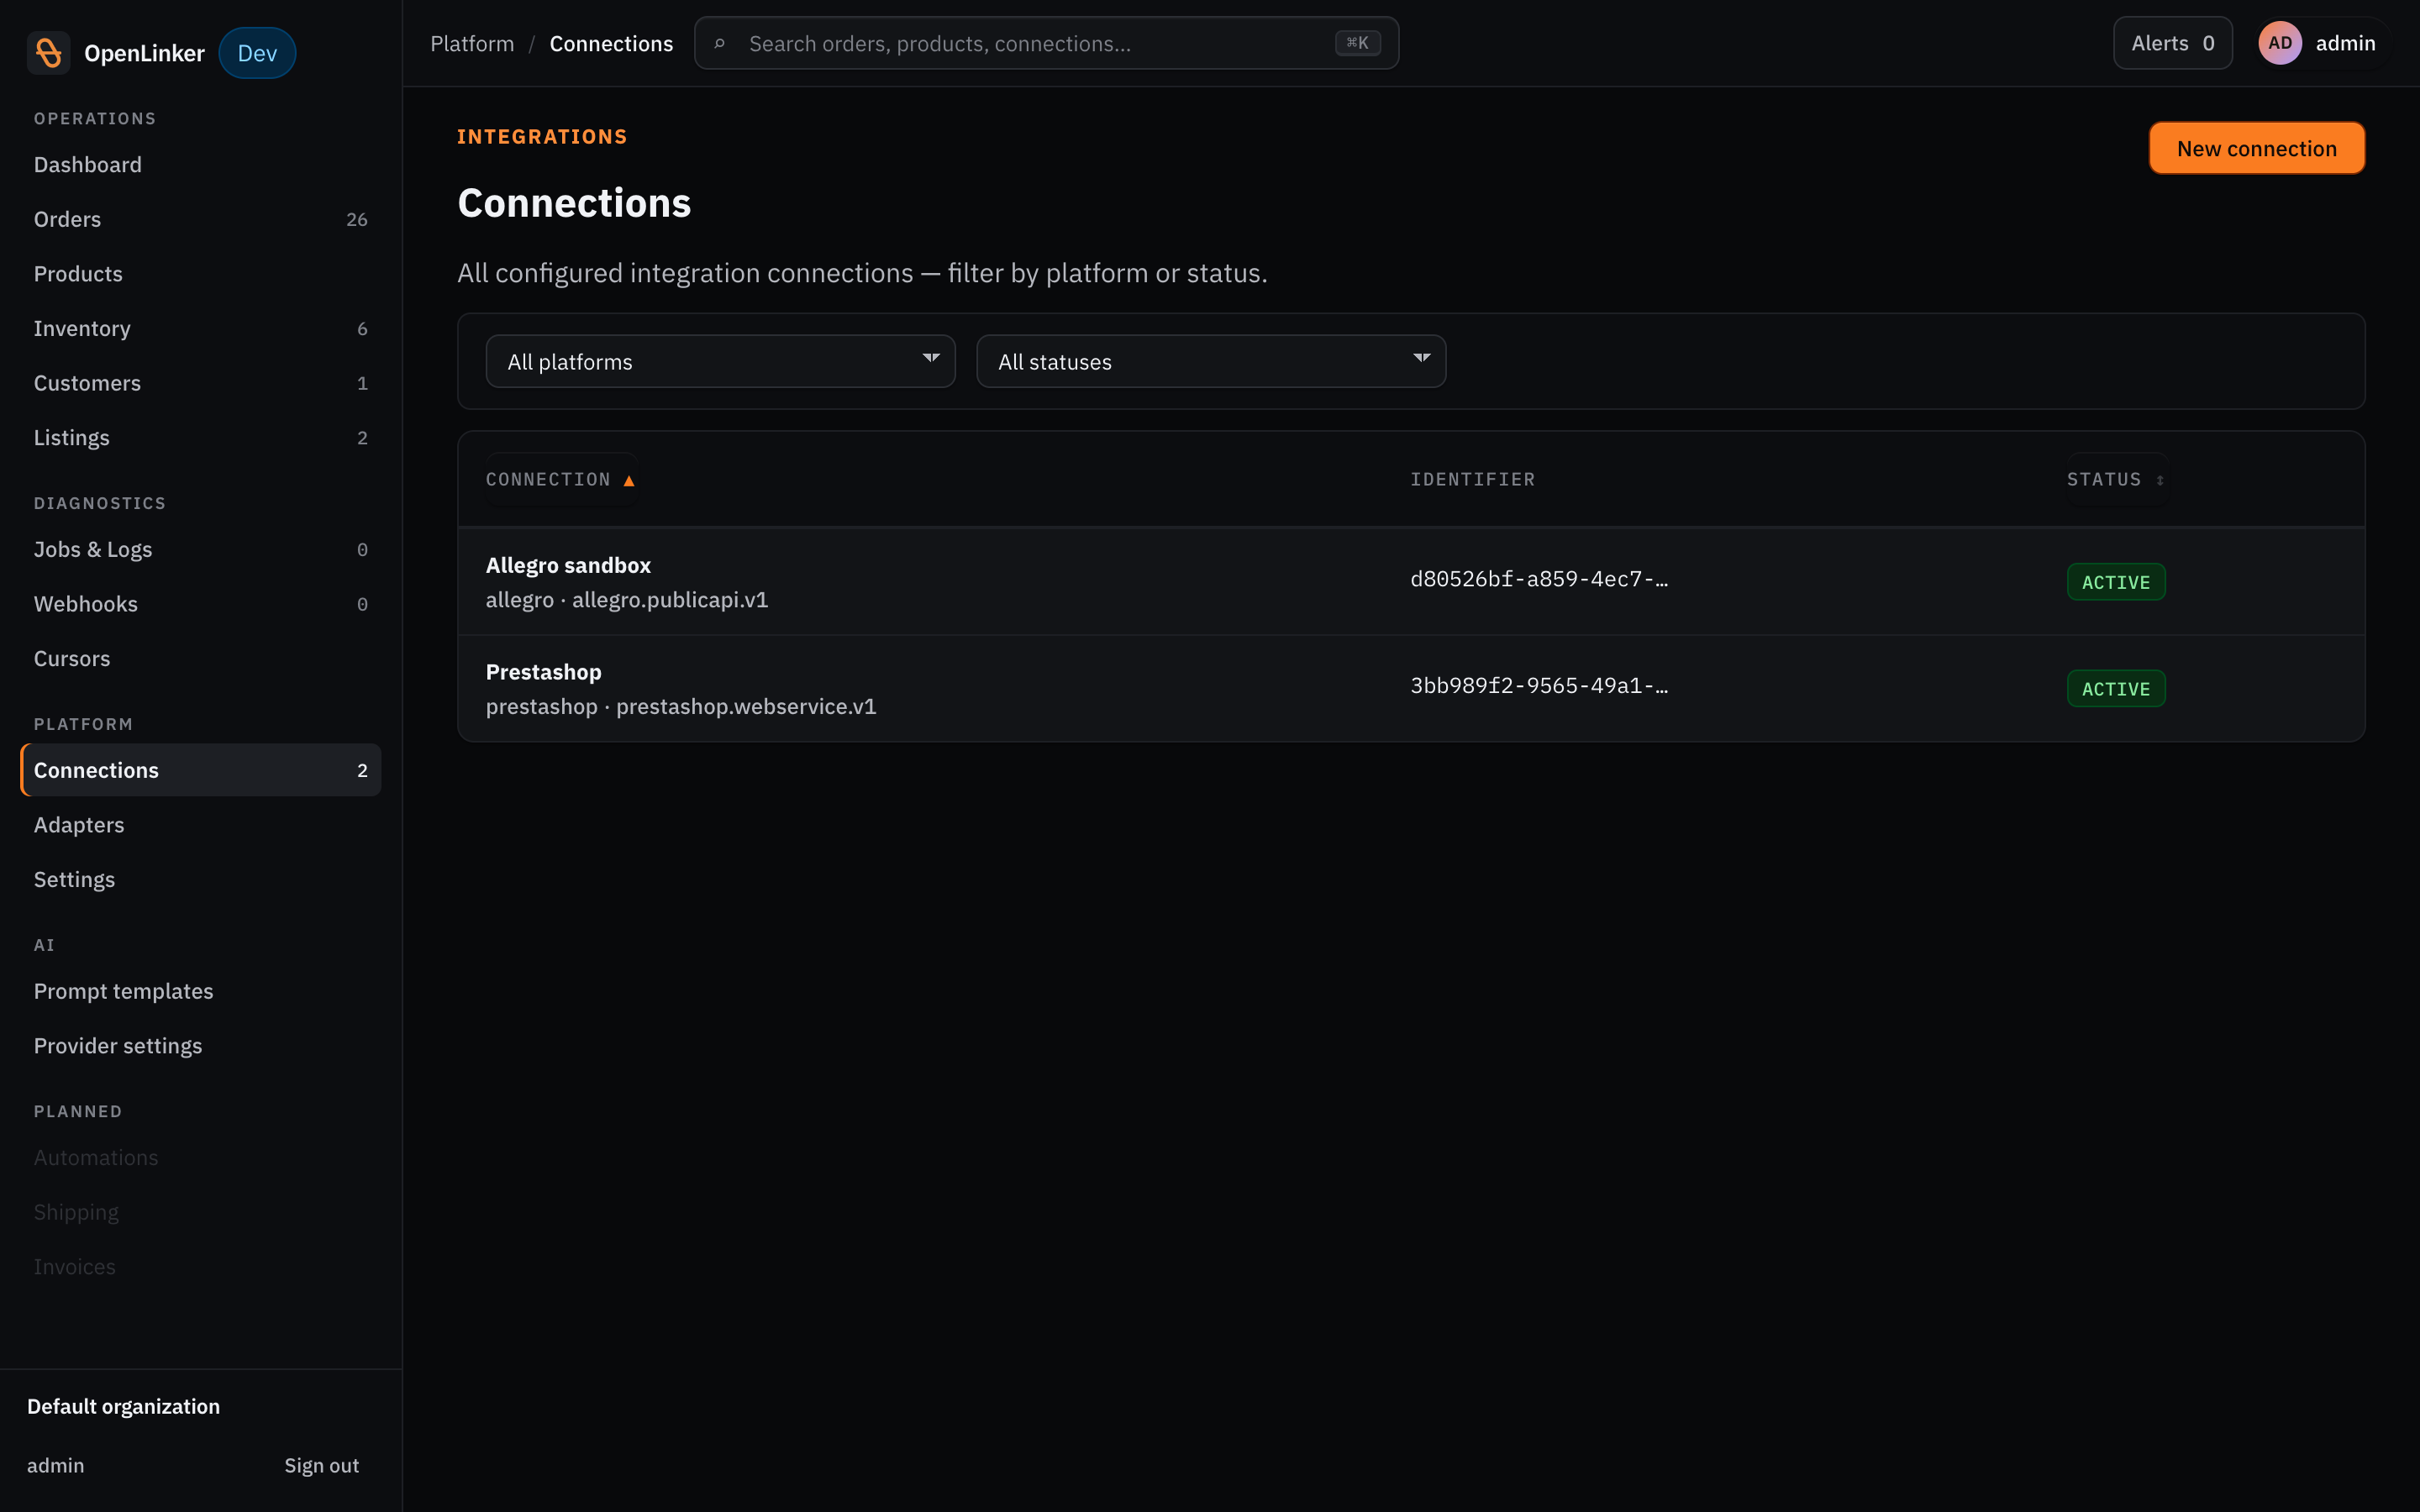Image resolution: width=2420 pixels, height=1512 pixels.
Task: Open Provider settings
Action: click(x=200, y=1046)
